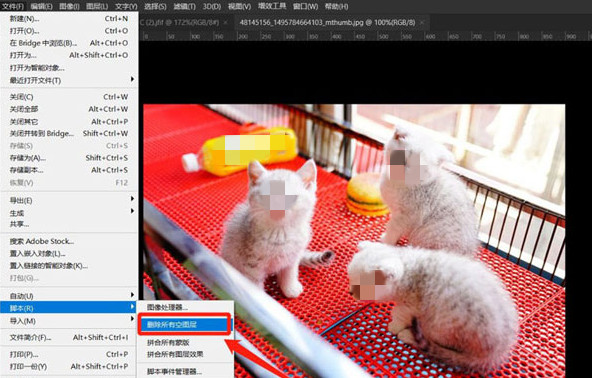Expand 生成 submenu
Screen dimensions: 592x378
click(69, 213)
